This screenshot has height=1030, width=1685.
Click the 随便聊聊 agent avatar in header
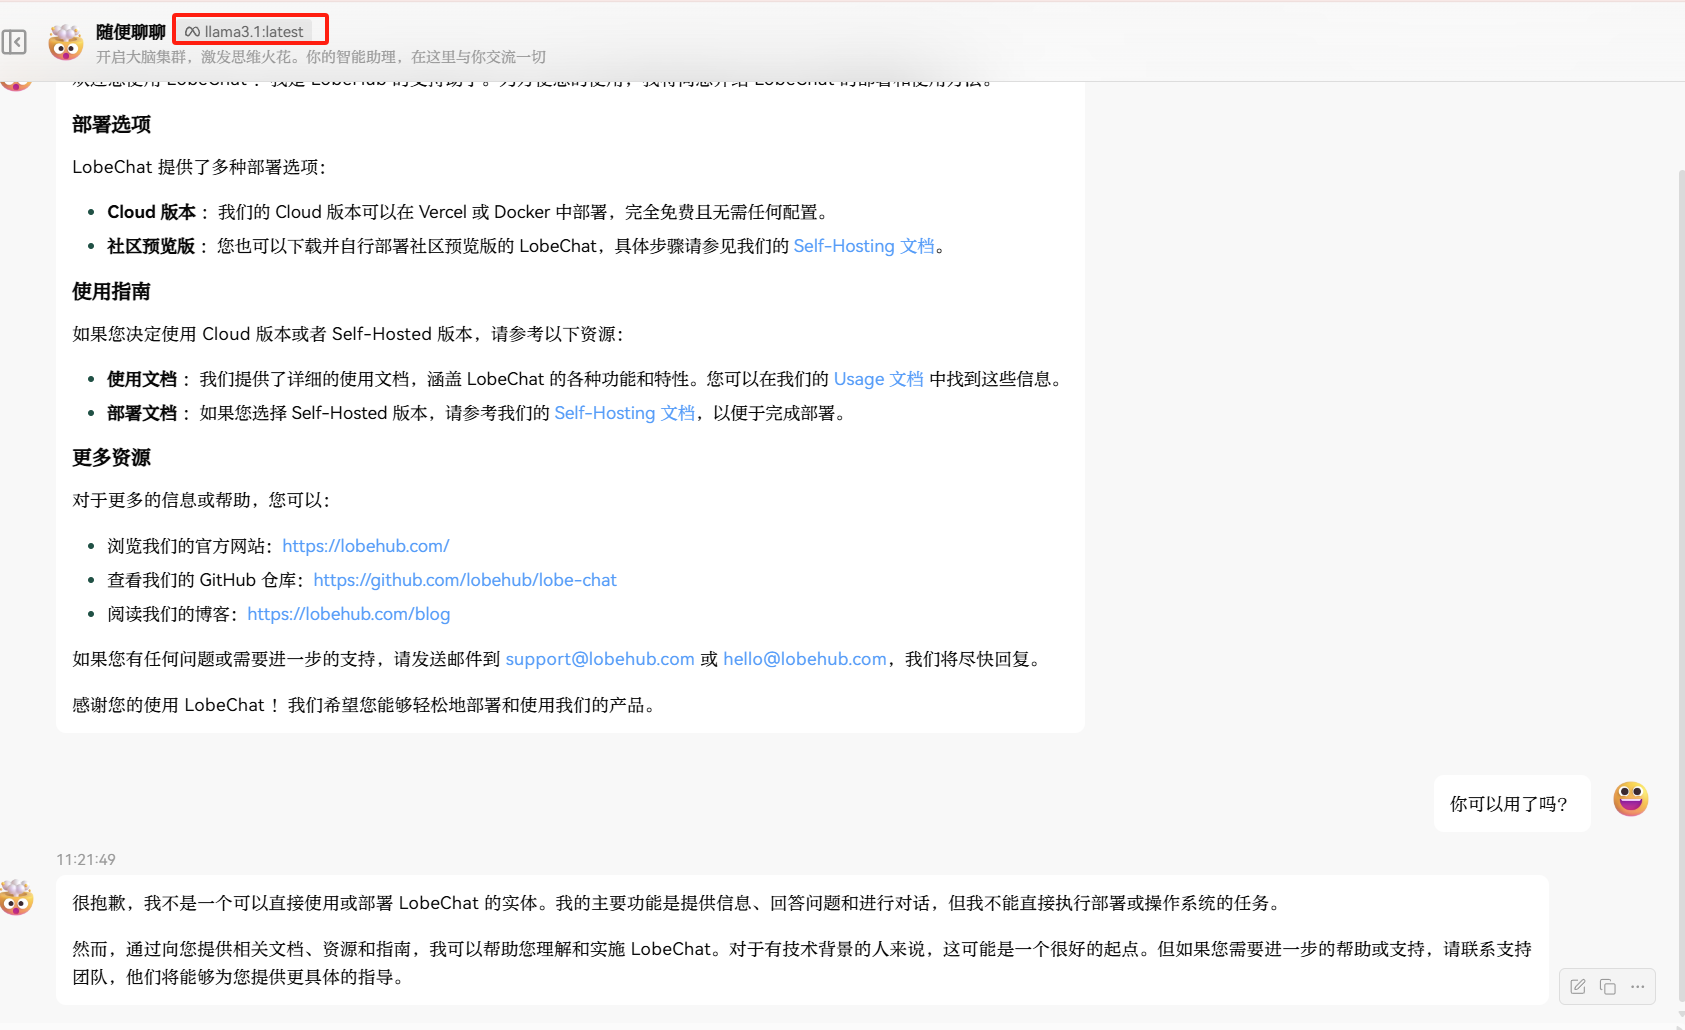click(66, 42)
